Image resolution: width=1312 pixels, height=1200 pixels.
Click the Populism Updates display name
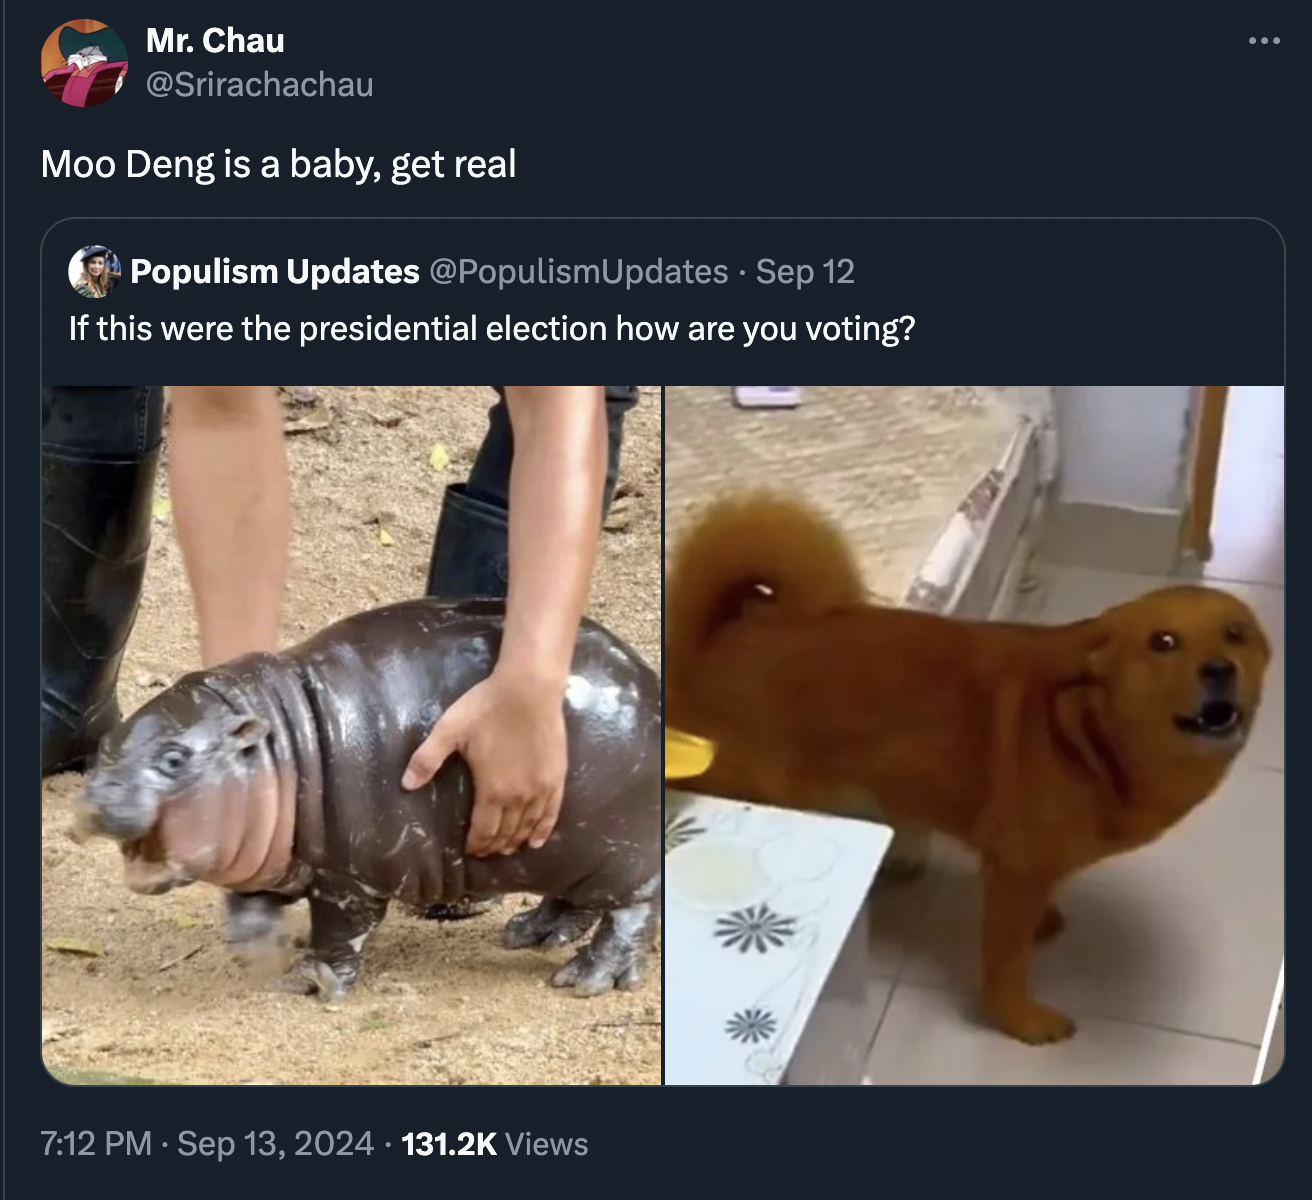[x=275, y=271]
